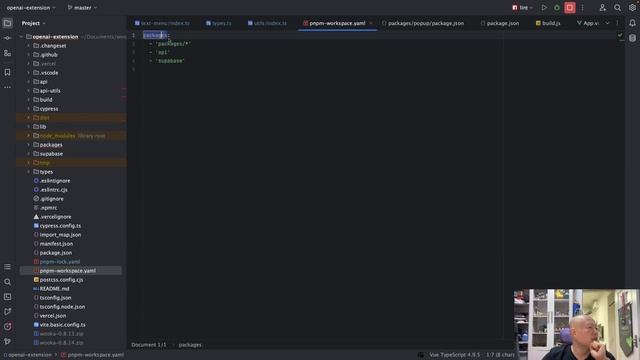640x360 pixels.
Task: Open Code With Me menu
Action: pos(602,7)
